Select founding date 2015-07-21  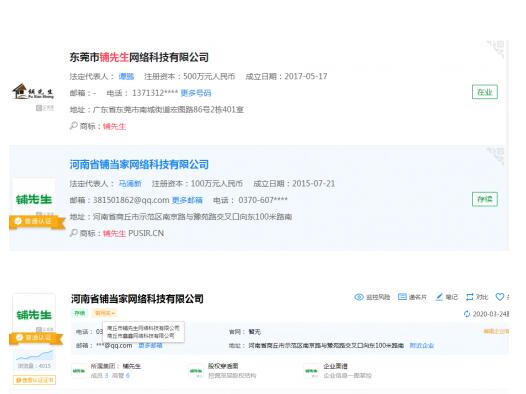(x=313, y=183)
